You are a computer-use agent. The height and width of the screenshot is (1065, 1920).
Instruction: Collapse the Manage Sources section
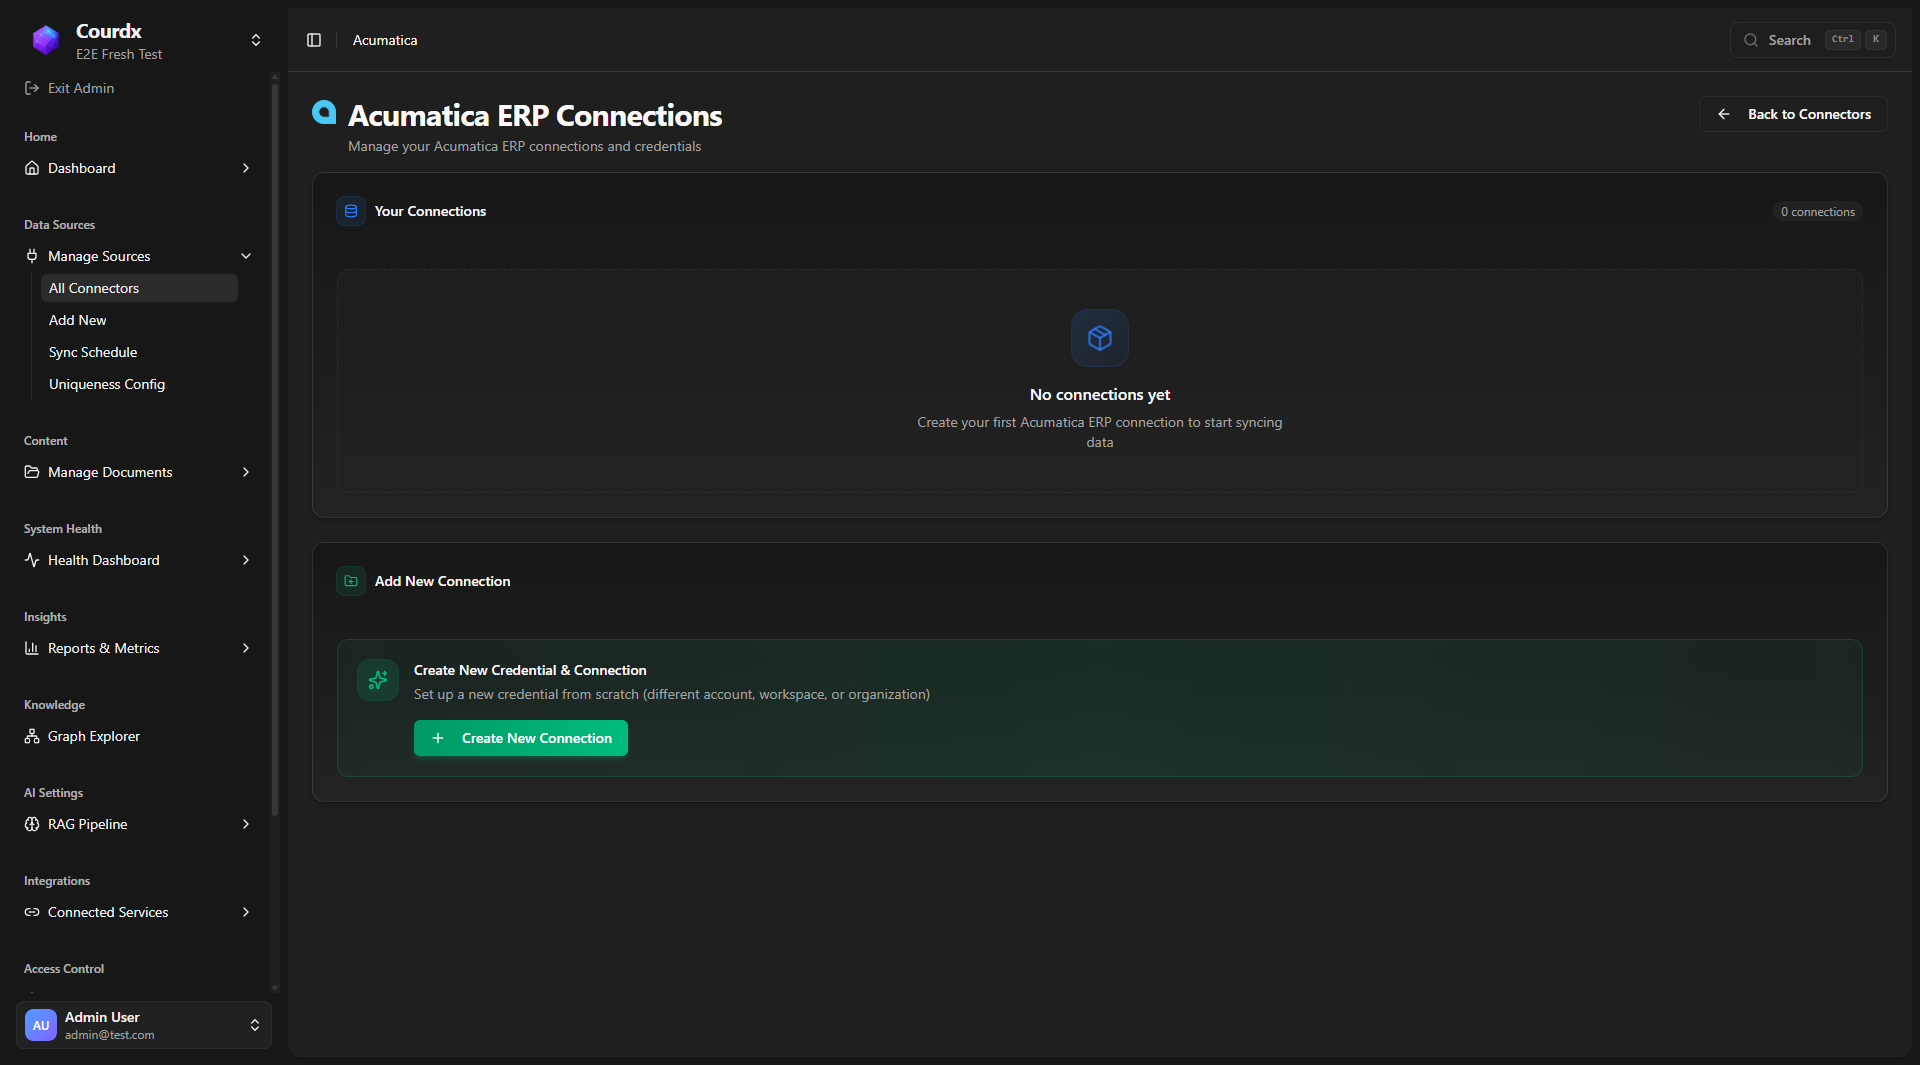[x=245, y=256]
